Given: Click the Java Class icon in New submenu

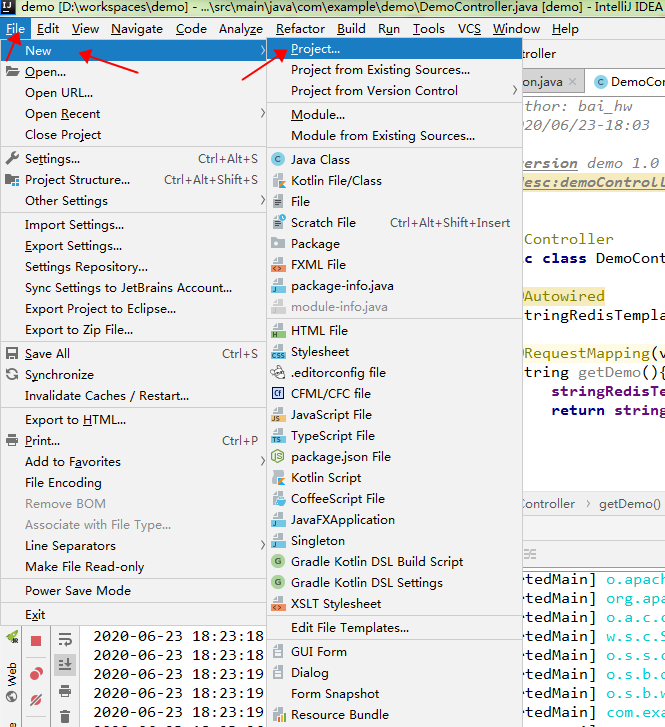Looking at the screenshot, I should (278, 159).
